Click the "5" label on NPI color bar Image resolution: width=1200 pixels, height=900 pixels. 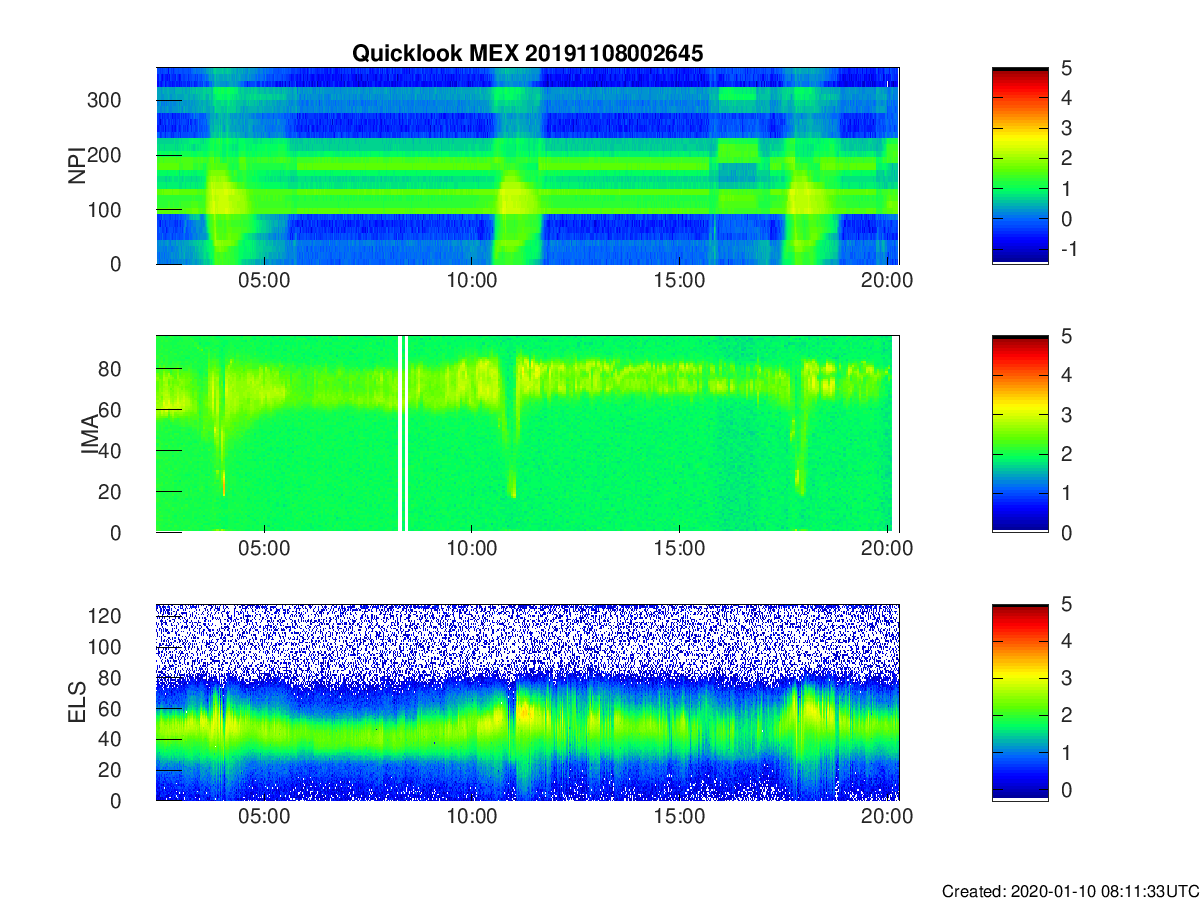coord(1066,68)
